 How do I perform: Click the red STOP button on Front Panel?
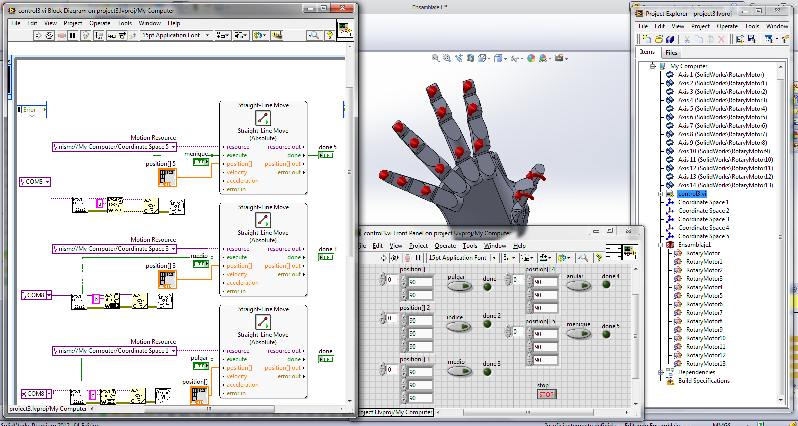pyautogui.click(x=547, y=394)
